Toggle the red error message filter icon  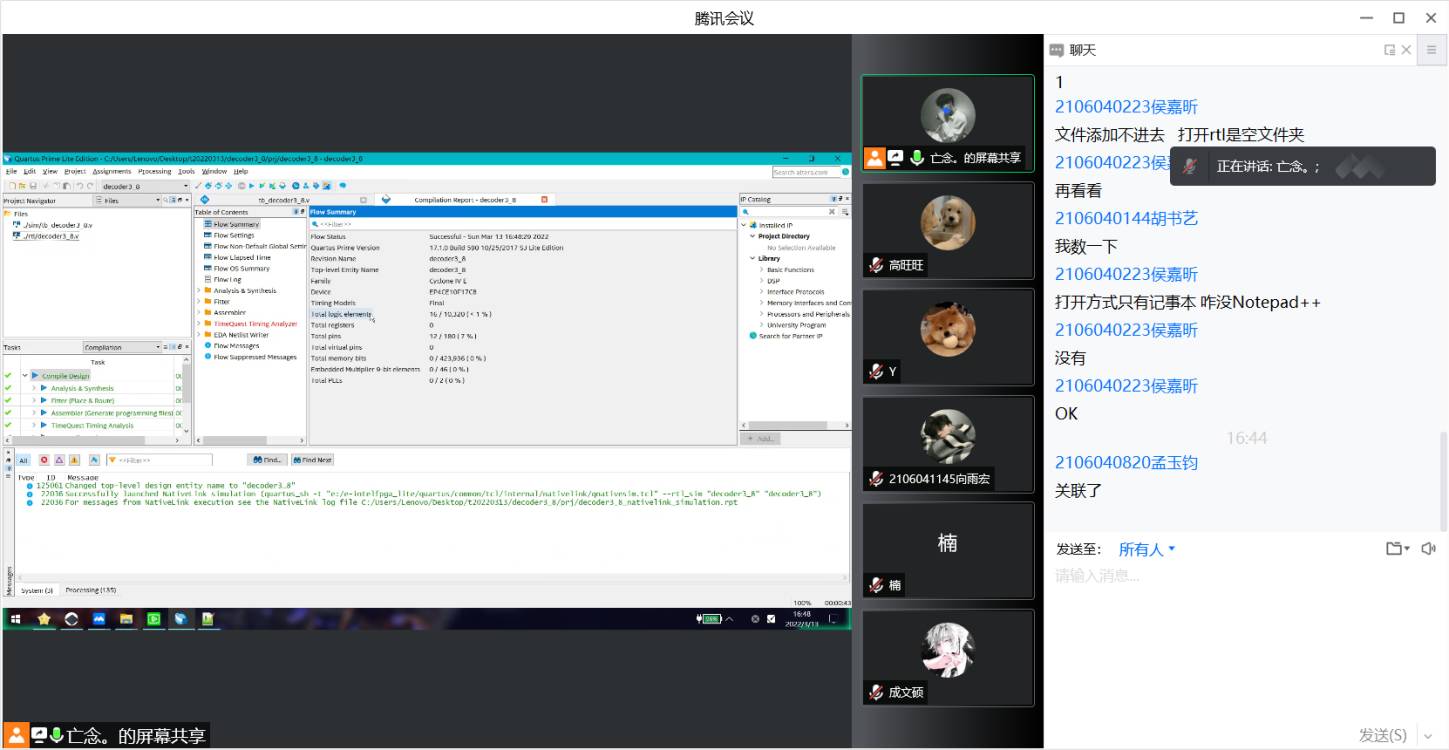44,460
